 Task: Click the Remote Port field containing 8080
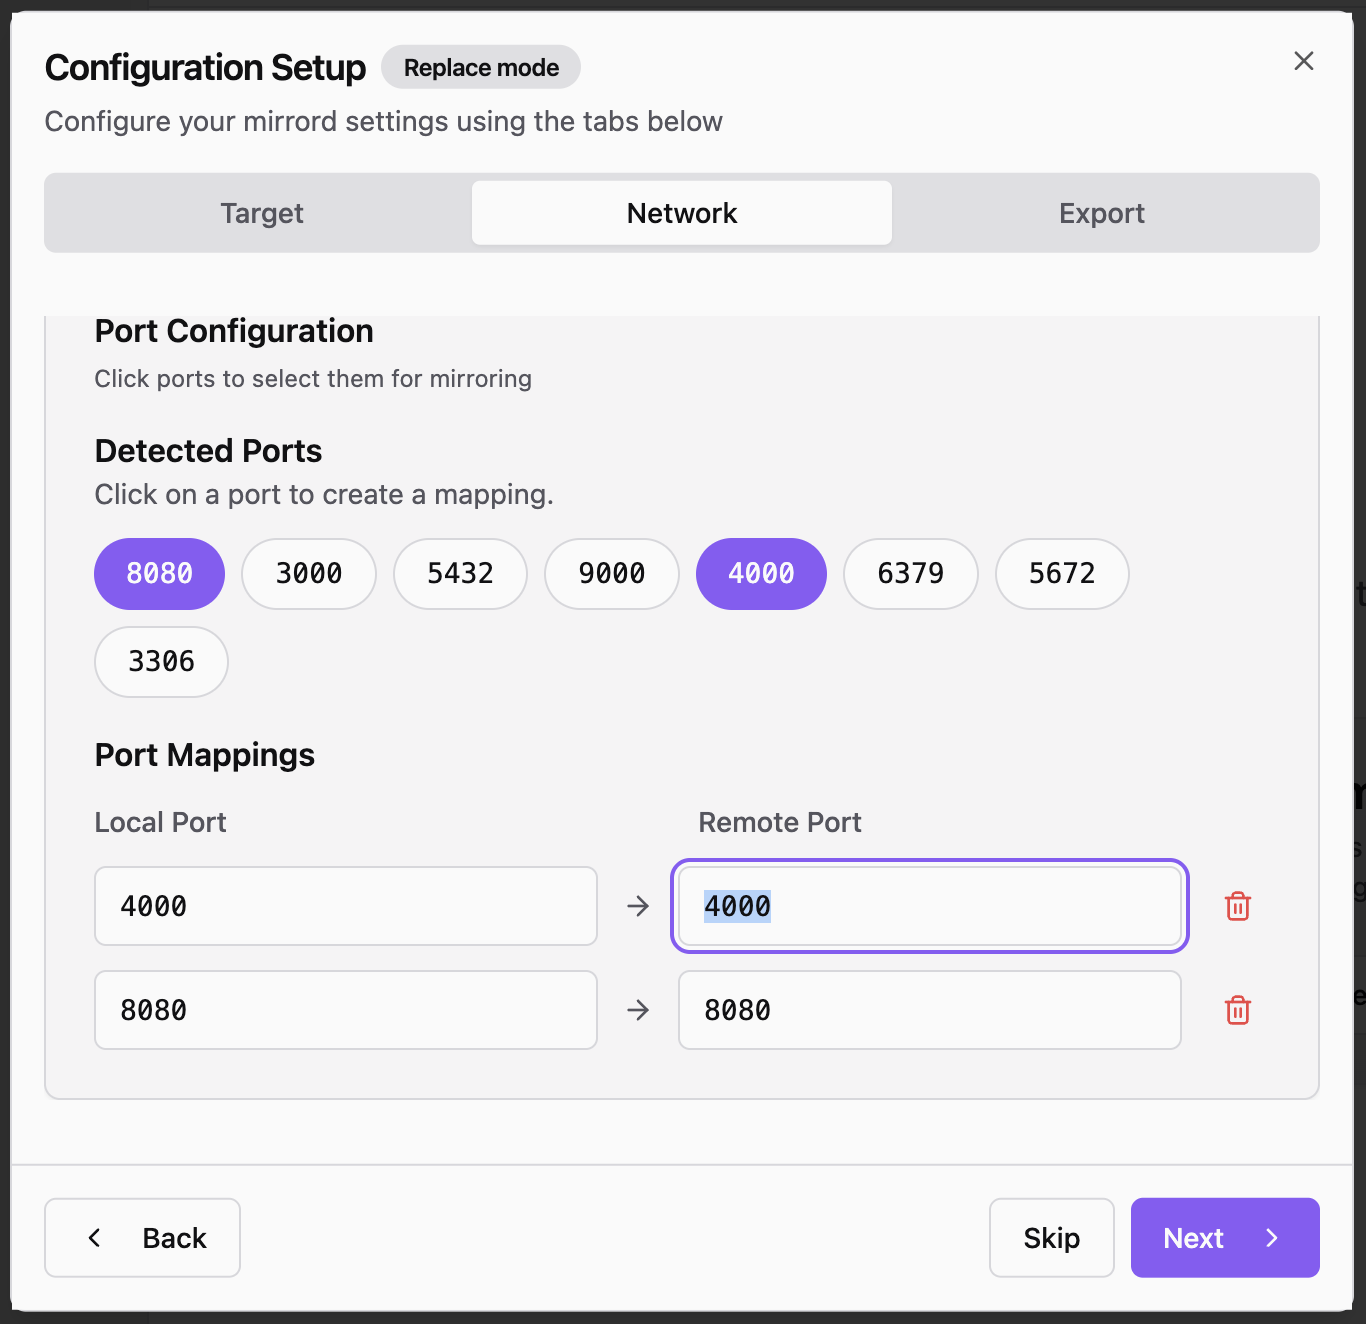point(929,1010)
